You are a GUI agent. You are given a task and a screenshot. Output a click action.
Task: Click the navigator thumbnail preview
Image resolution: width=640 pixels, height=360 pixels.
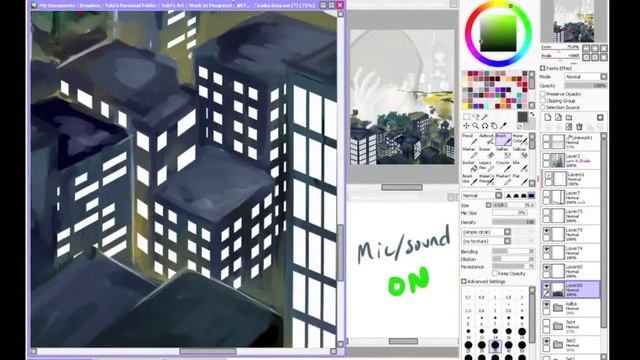pyautogui.click(x=573, y=21)
